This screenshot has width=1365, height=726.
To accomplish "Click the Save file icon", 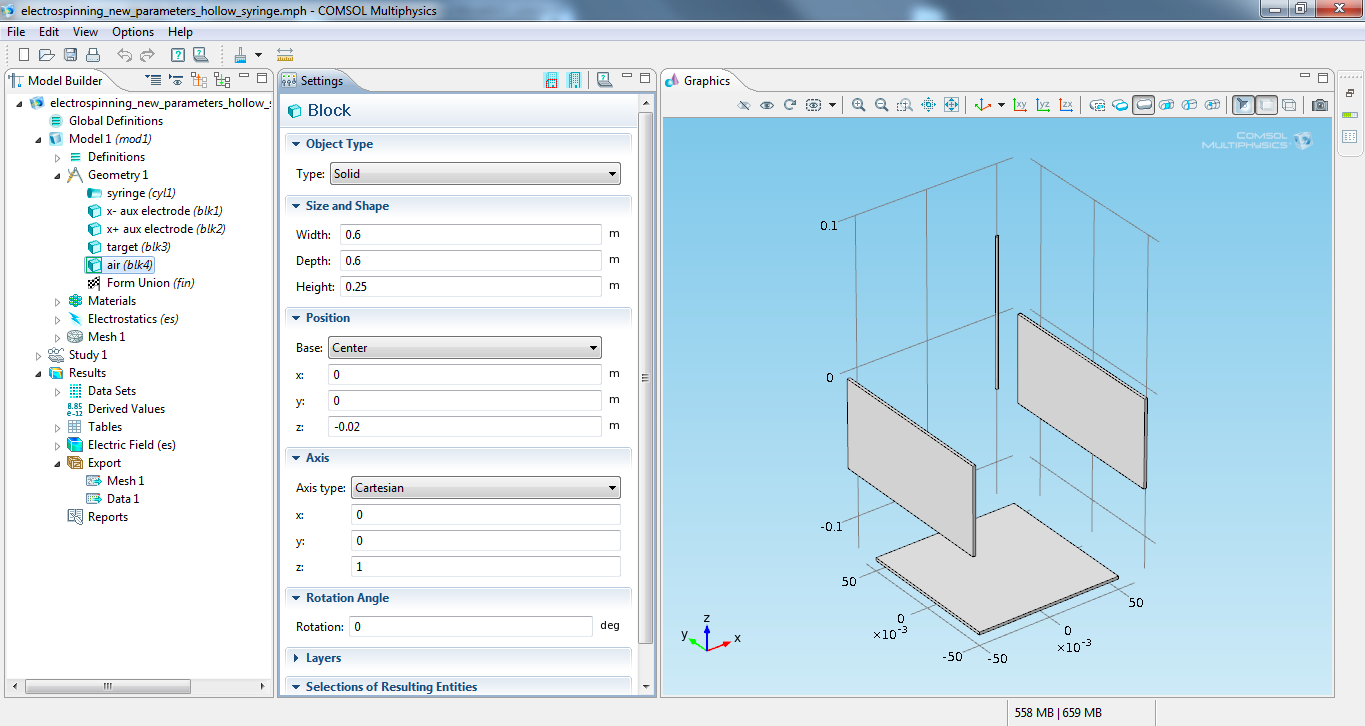I will coord(71,55).
